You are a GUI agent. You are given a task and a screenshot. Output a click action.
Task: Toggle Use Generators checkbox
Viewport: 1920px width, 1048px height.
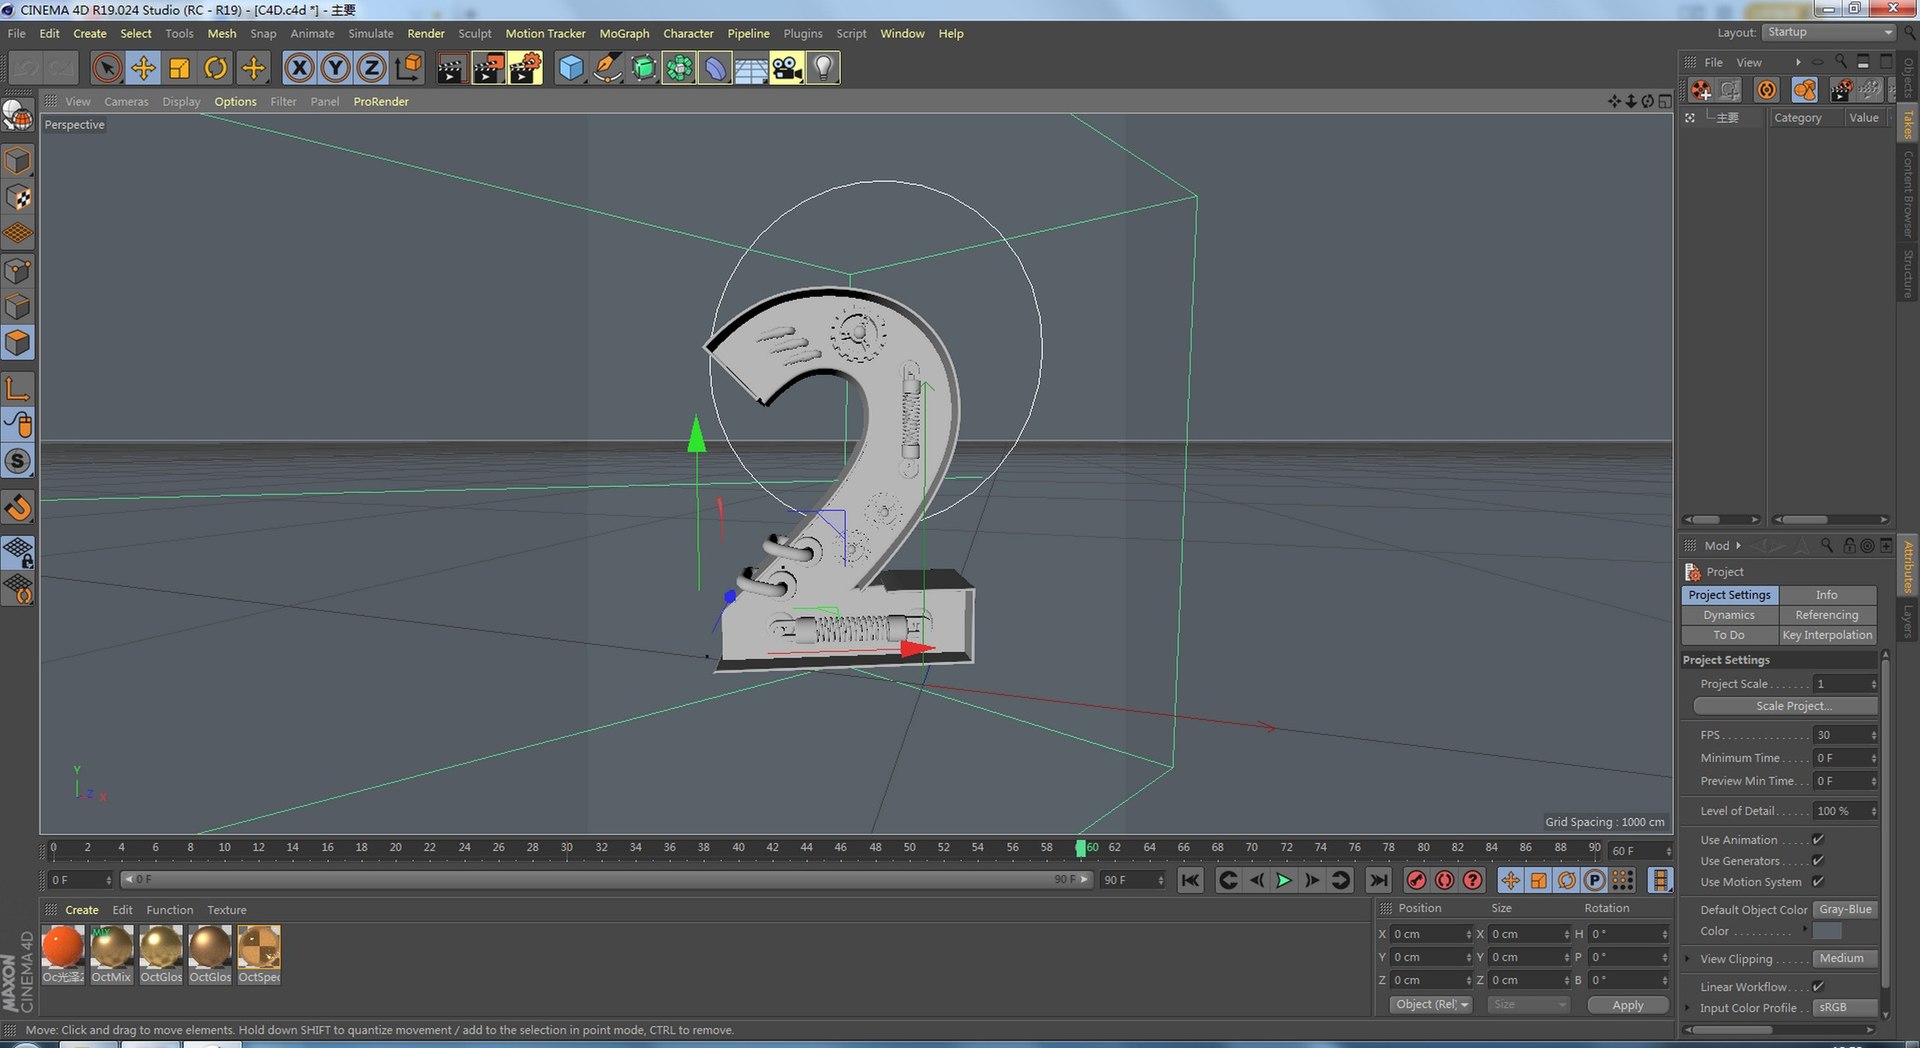1818,861
